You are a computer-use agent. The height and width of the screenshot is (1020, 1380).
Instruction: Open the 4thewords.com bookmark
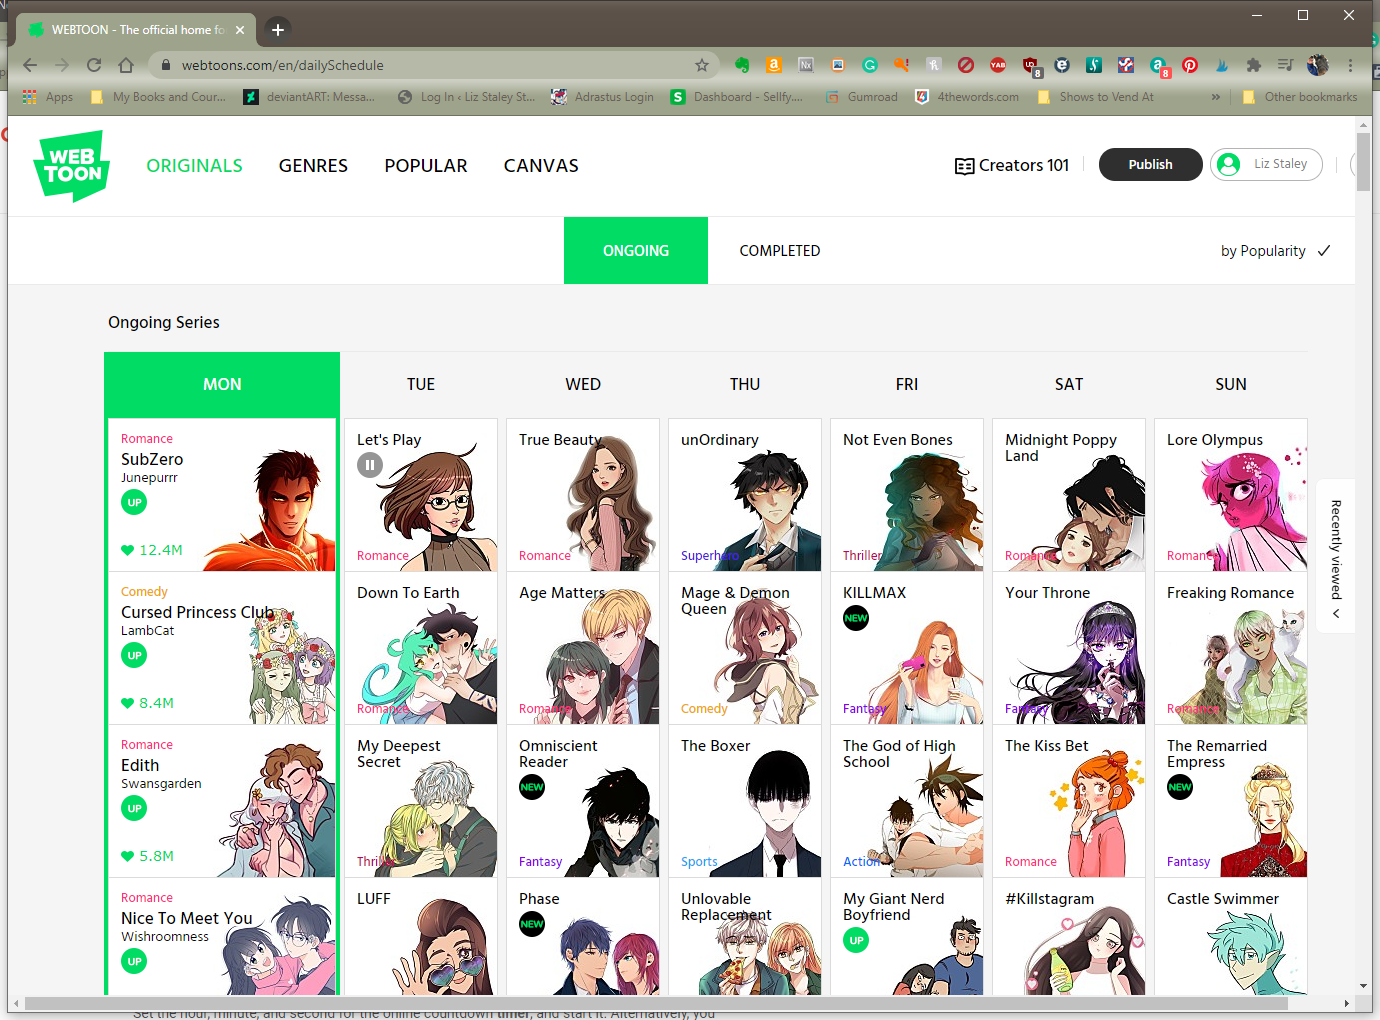point(967,97)
